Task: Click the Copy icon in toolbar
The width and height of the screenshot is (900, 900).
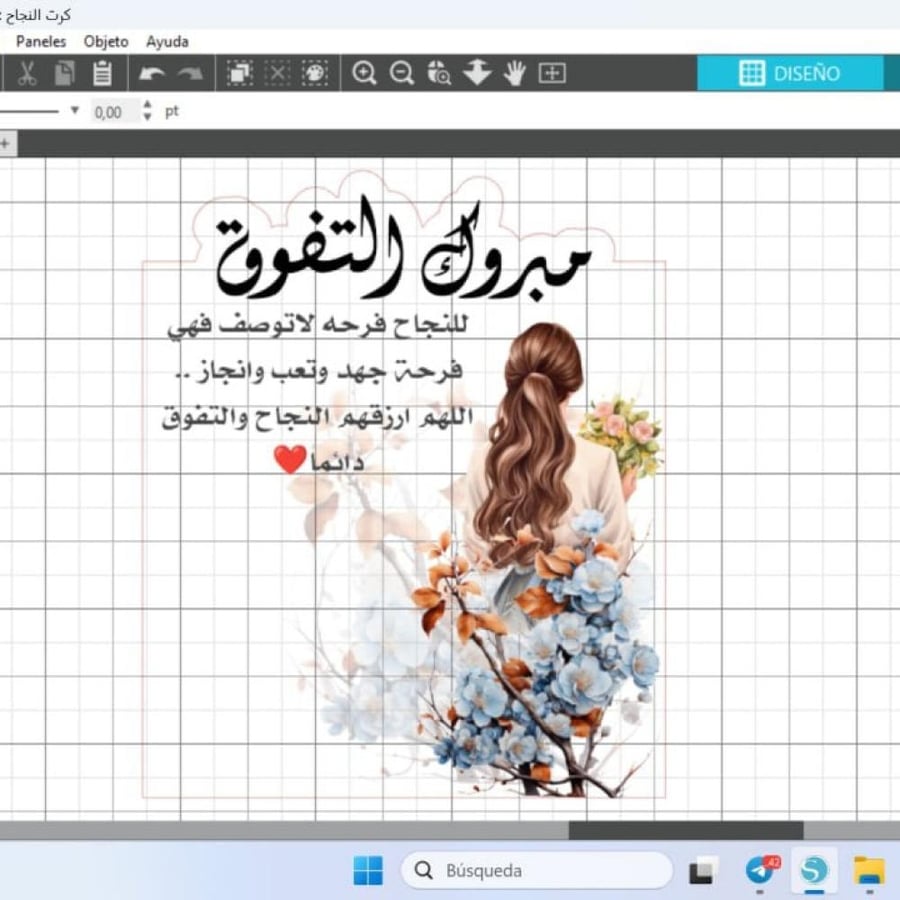Action: (64, 73)
